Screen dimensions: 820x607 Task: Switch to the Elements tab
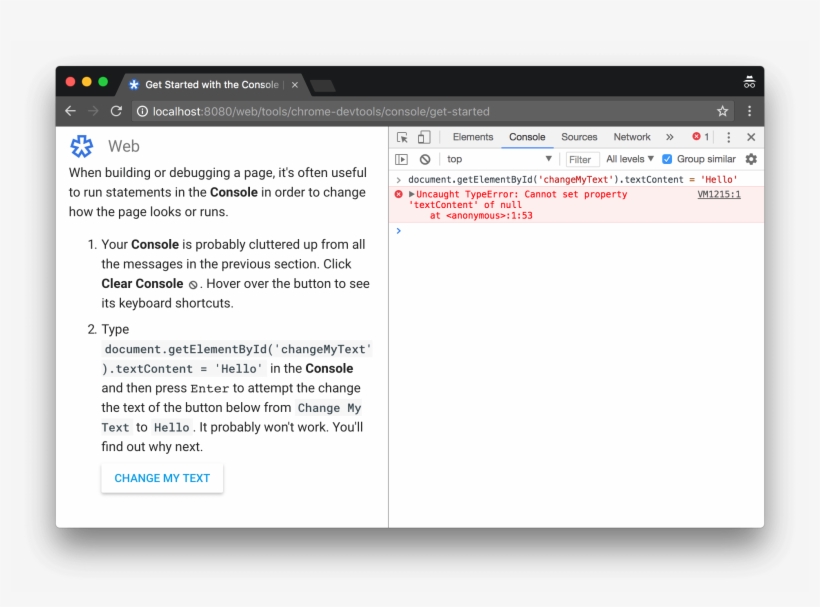[x=473, y=137]
